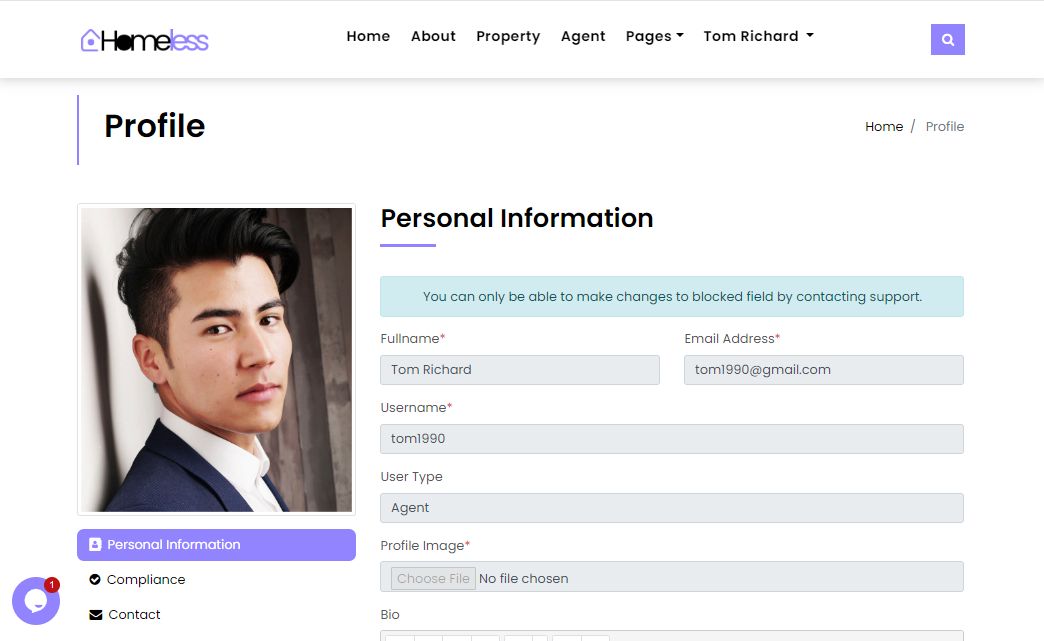Screen dimensions: 1044x641
Task: Click the Personal Information ID card icon
Action: [x=95, y=545]
